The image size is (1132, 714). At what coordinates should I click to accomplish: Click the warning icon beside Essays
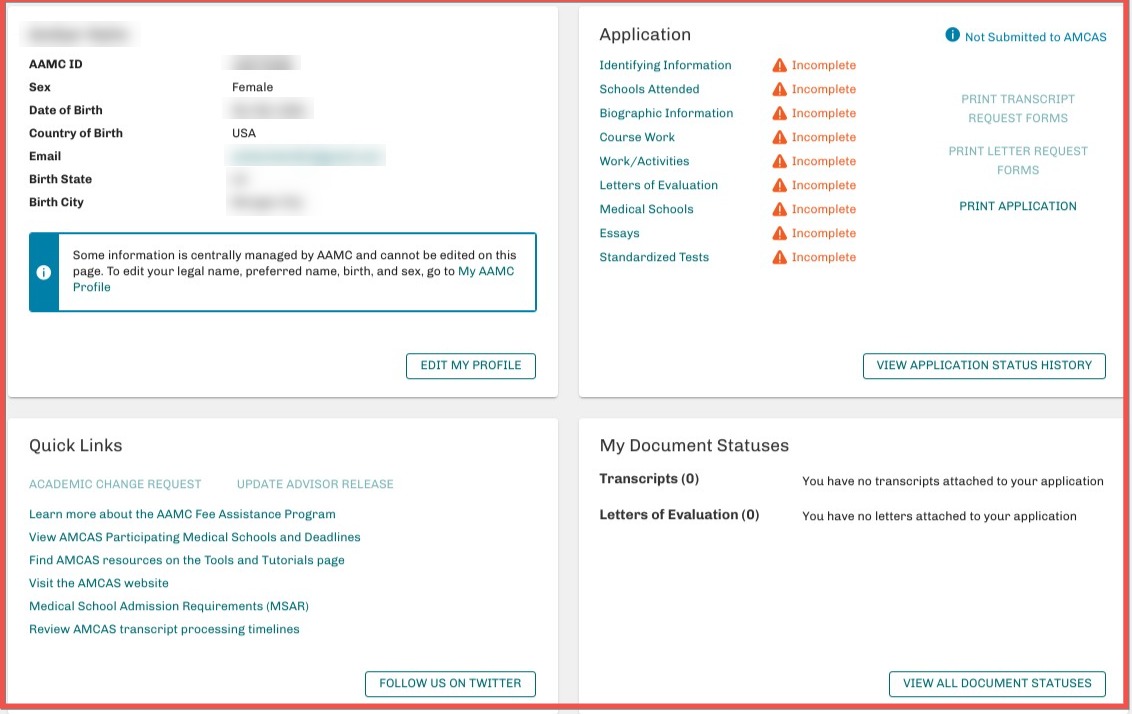pyautogui.click(x=780, y=233)
